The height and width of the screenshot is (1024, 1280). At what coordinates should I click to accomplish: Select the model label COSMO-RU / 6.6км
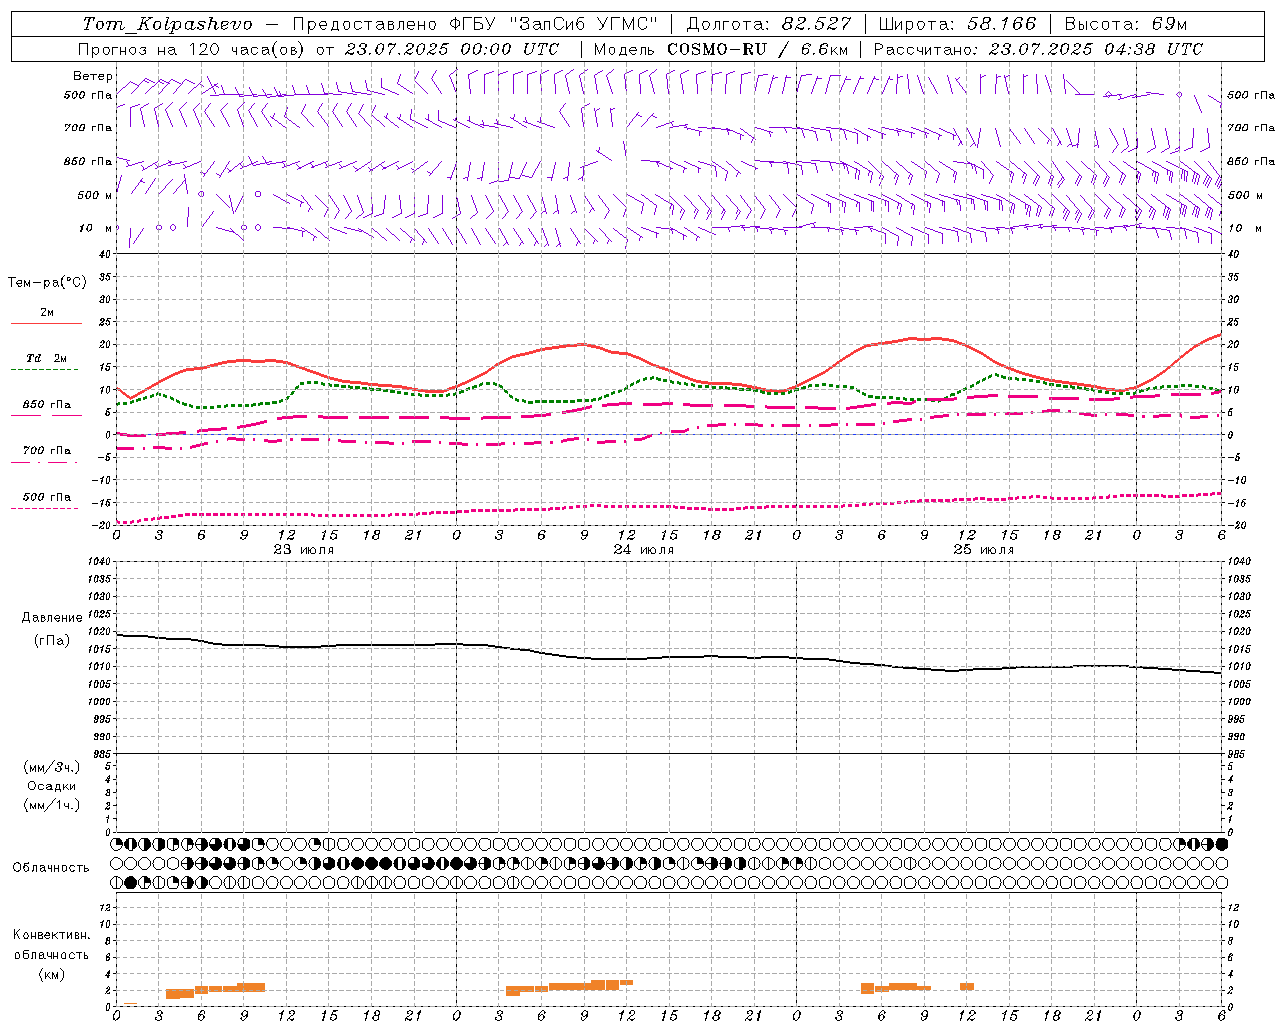pyautogui.click(x=757, y=49)
